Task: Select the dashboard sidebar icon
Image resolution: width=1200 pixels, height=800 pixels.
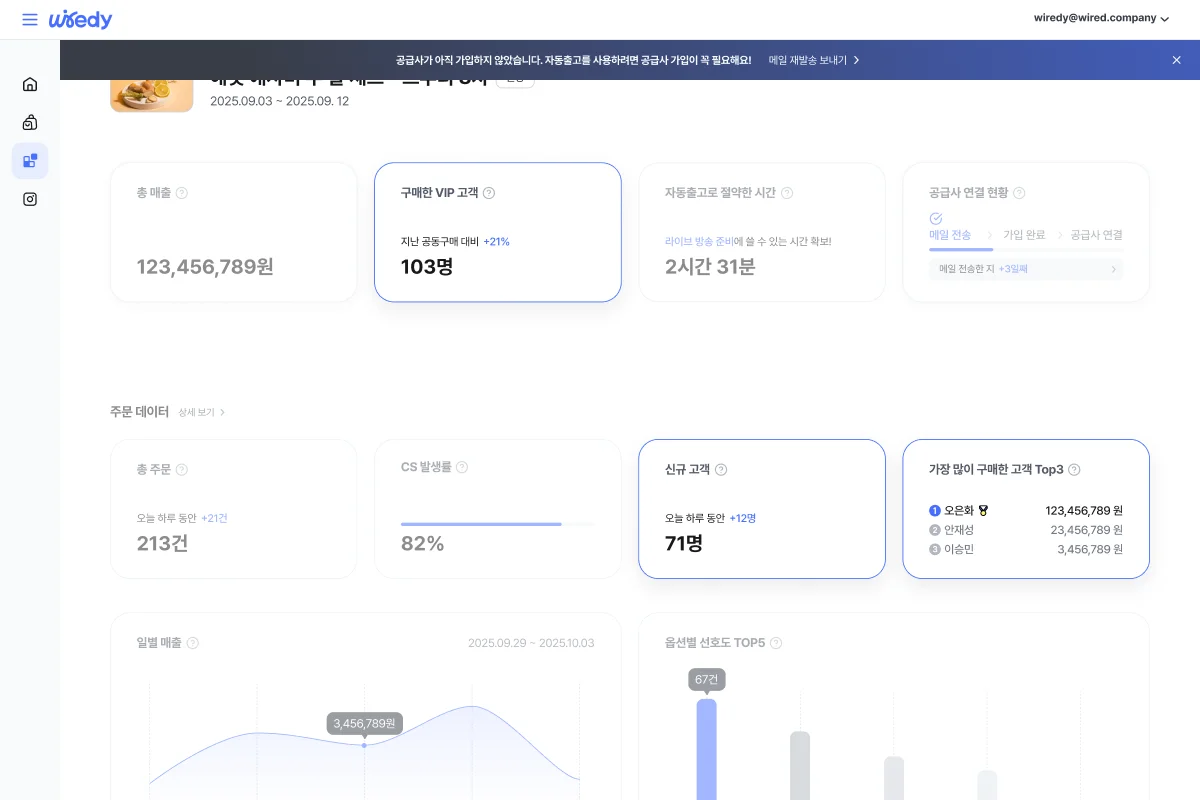Action: (30, 160)
